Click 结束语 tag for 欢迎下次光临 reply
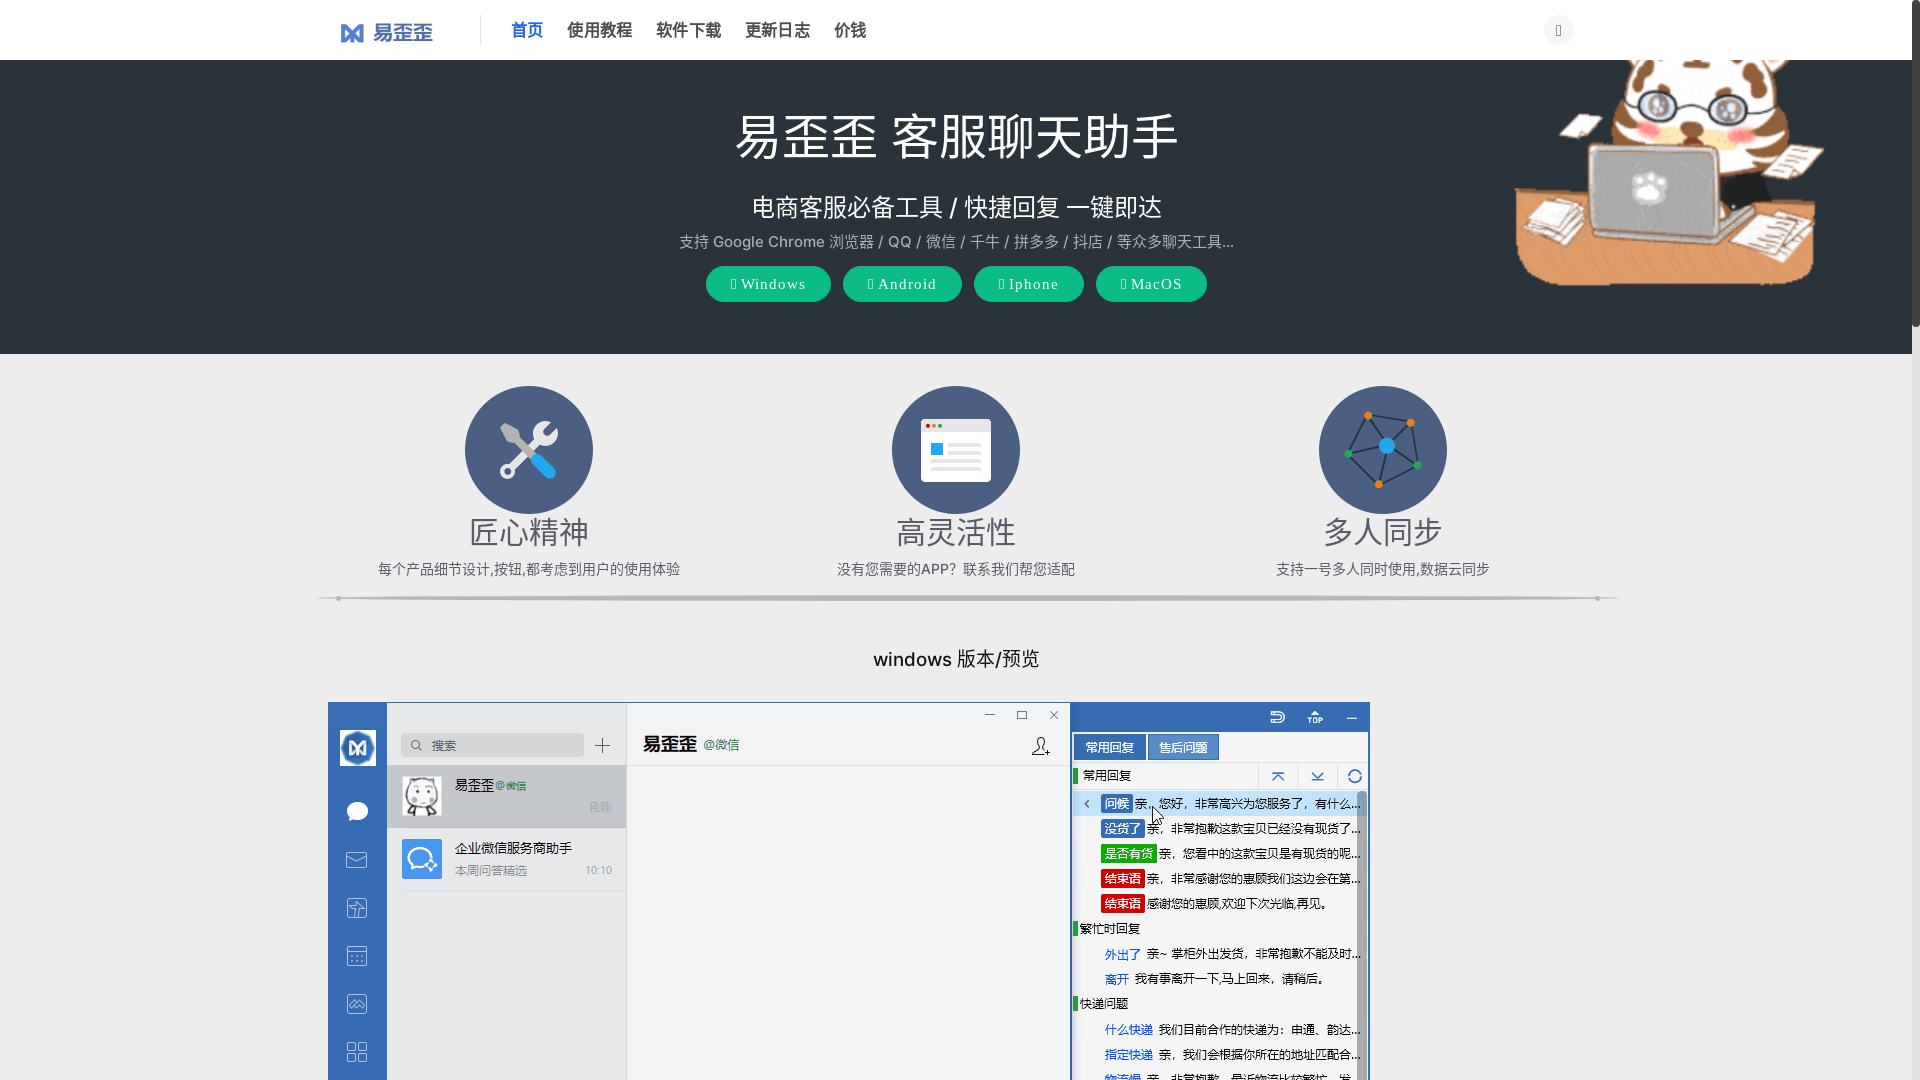 point(1122,904)
